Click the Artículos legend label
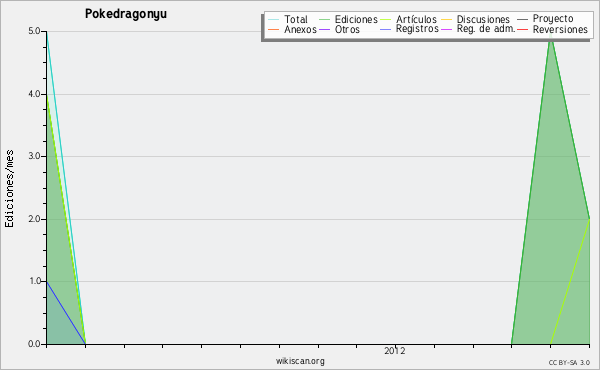Image resolution: width=600 pixels, height=370 pixels. (416, 20)
